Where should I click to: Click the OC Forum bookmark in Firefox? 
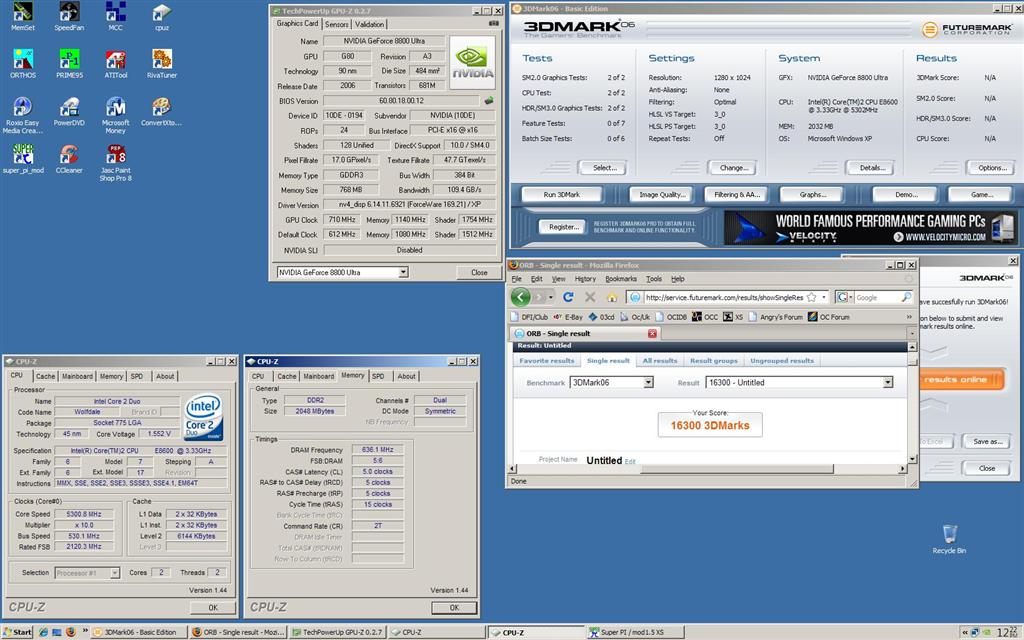click(x=829, y=317)
